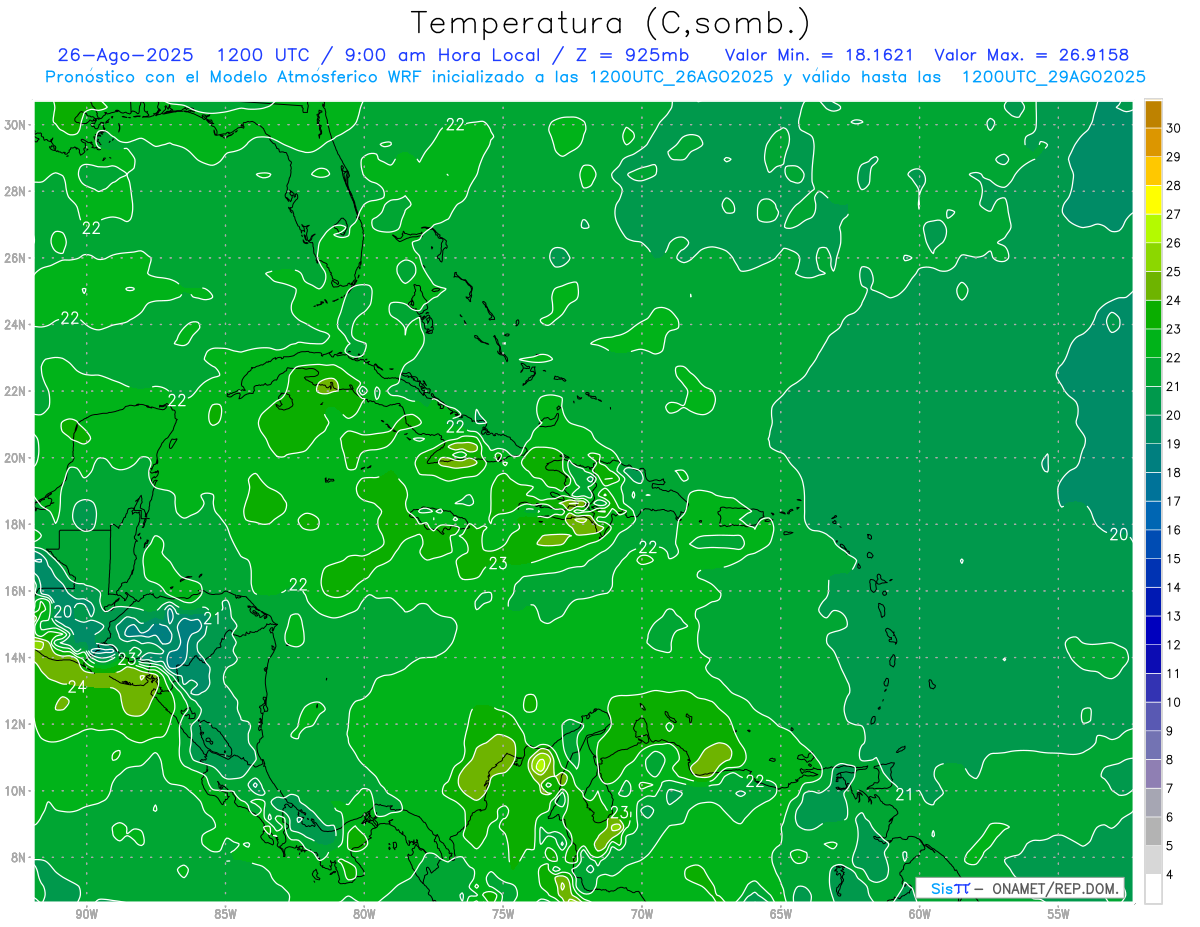Click the legend scale label "18"
This screenshot has height=927, width=1200.
tap(1174, 473)
